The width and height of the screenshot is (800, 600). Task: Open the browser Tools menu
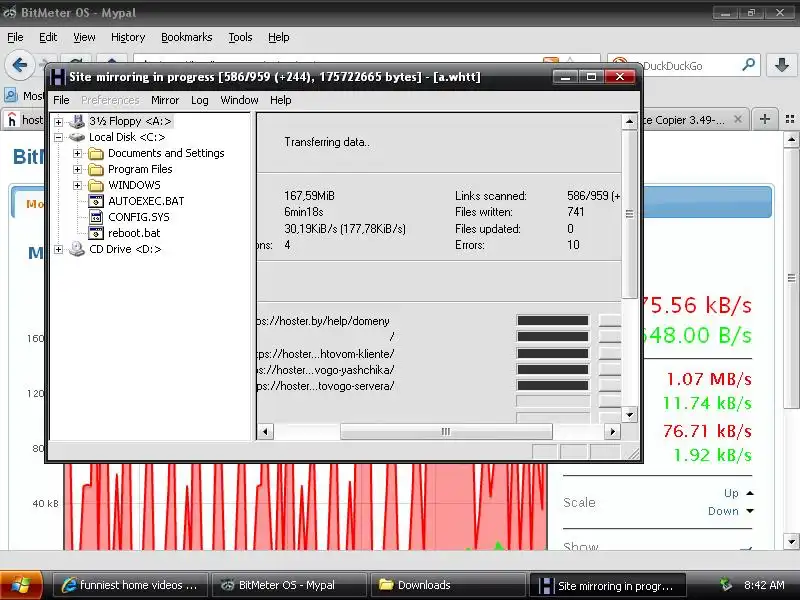tap(240, 37)
